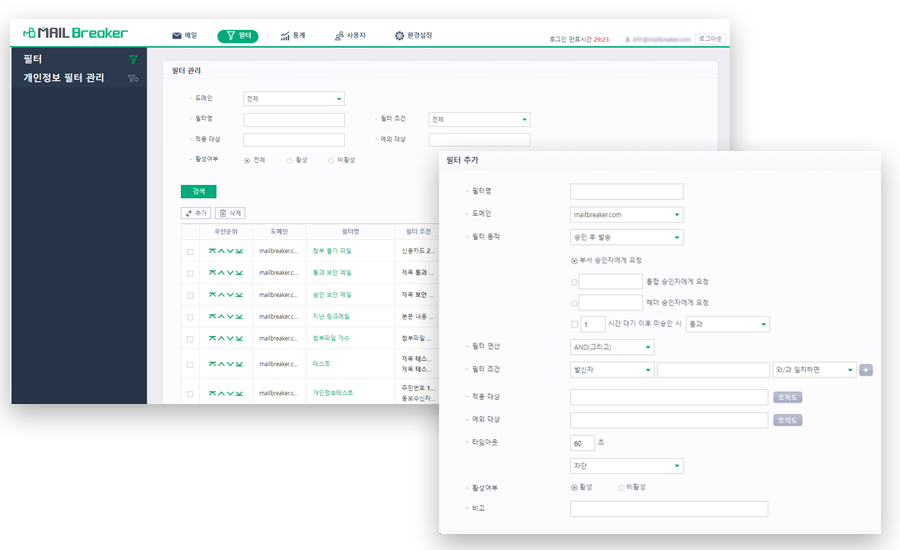
Task: Select the 비활성 radio in the 필터 관리 search
Action: tap(331, 161)
